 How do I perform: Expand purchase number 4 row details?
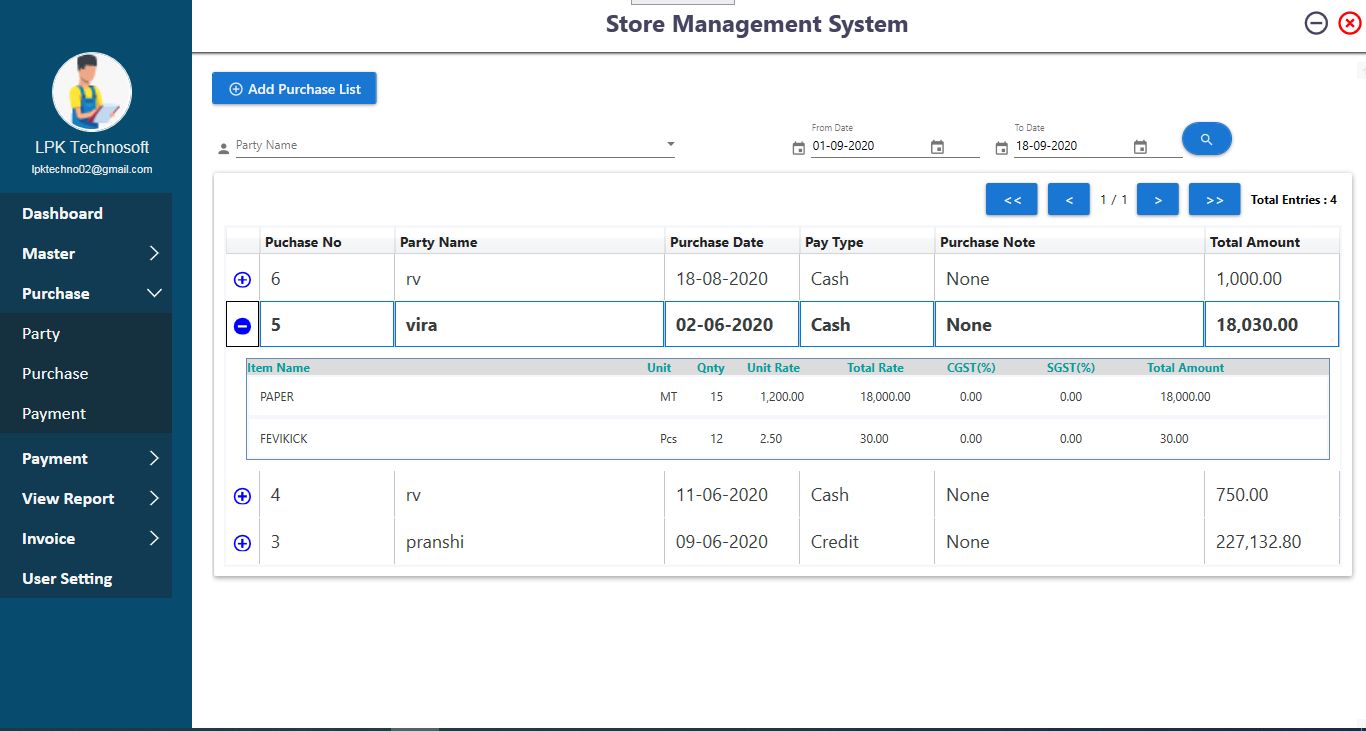(242, 496)
